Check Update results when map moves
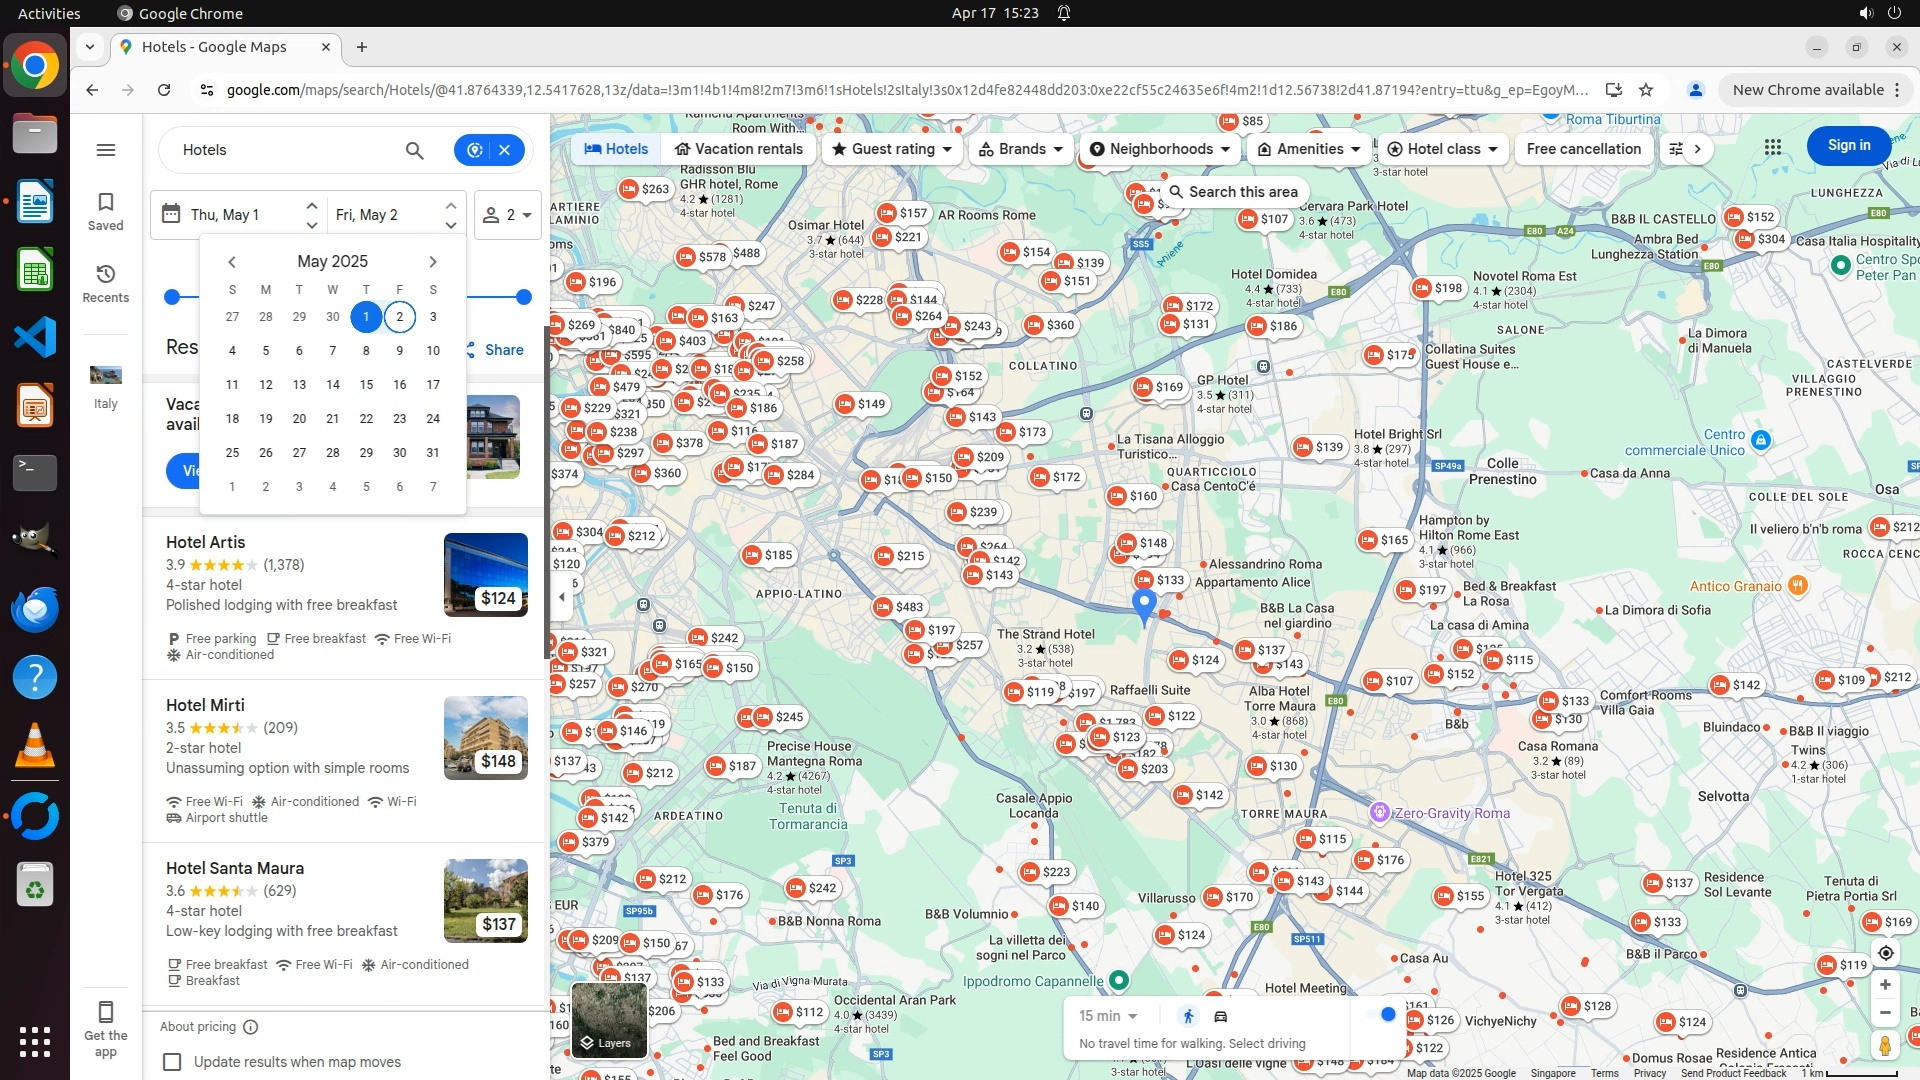 point(173,1062)
